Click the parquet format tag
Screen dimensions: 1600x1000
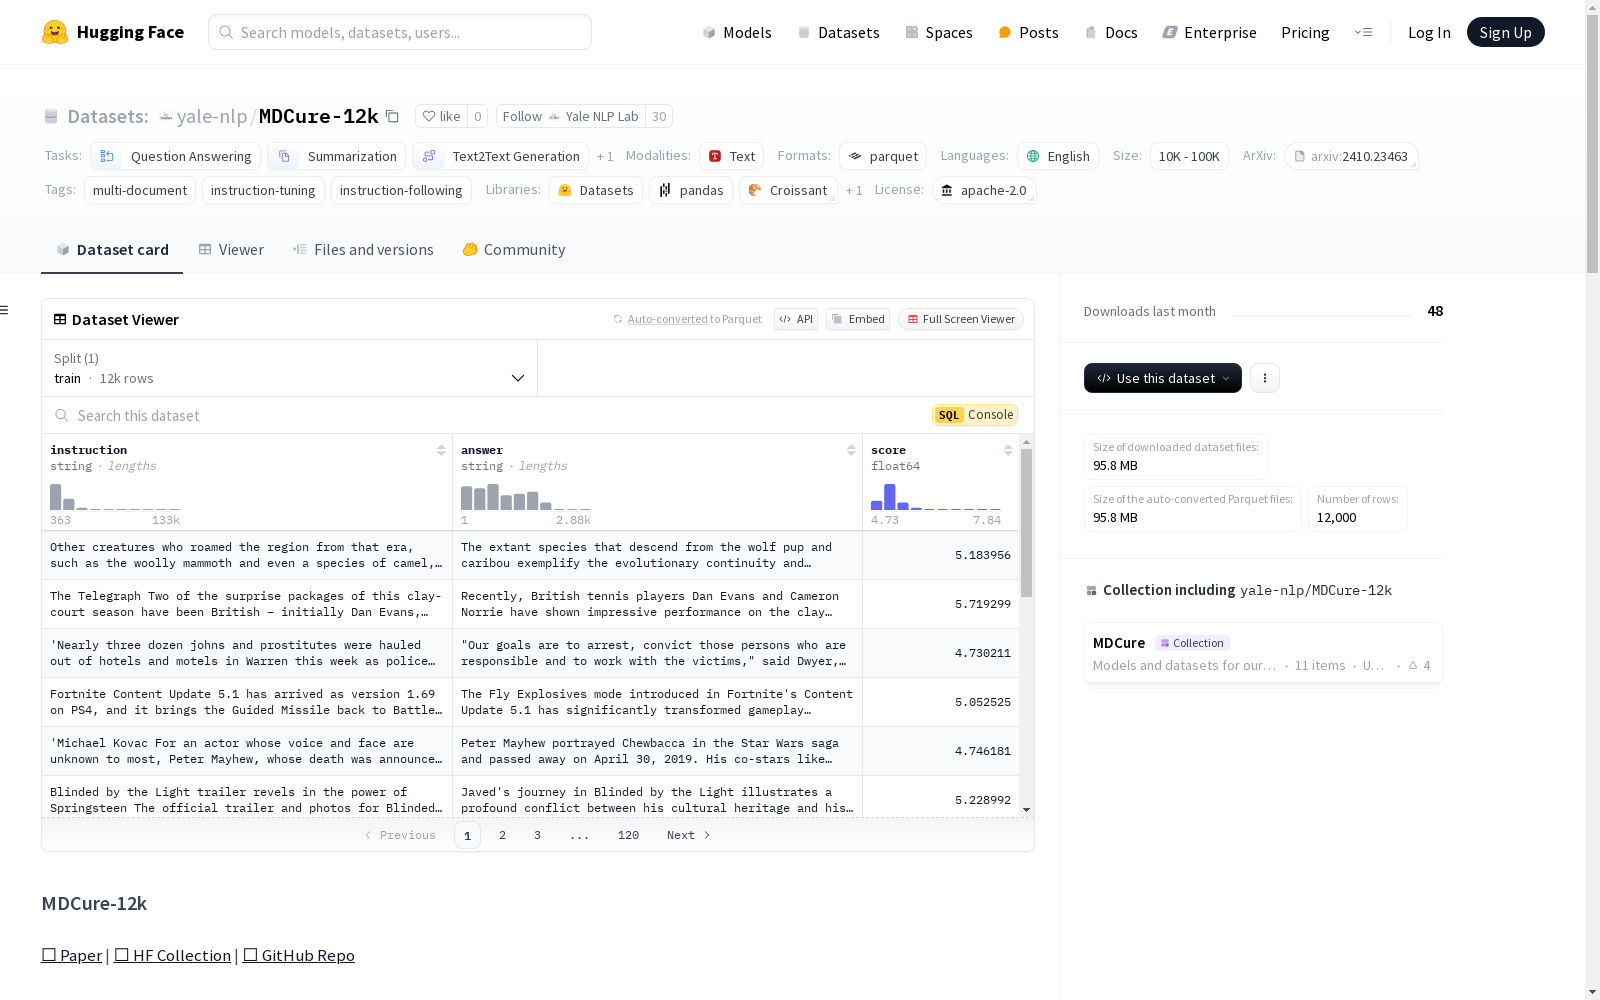tap(883, 156)
